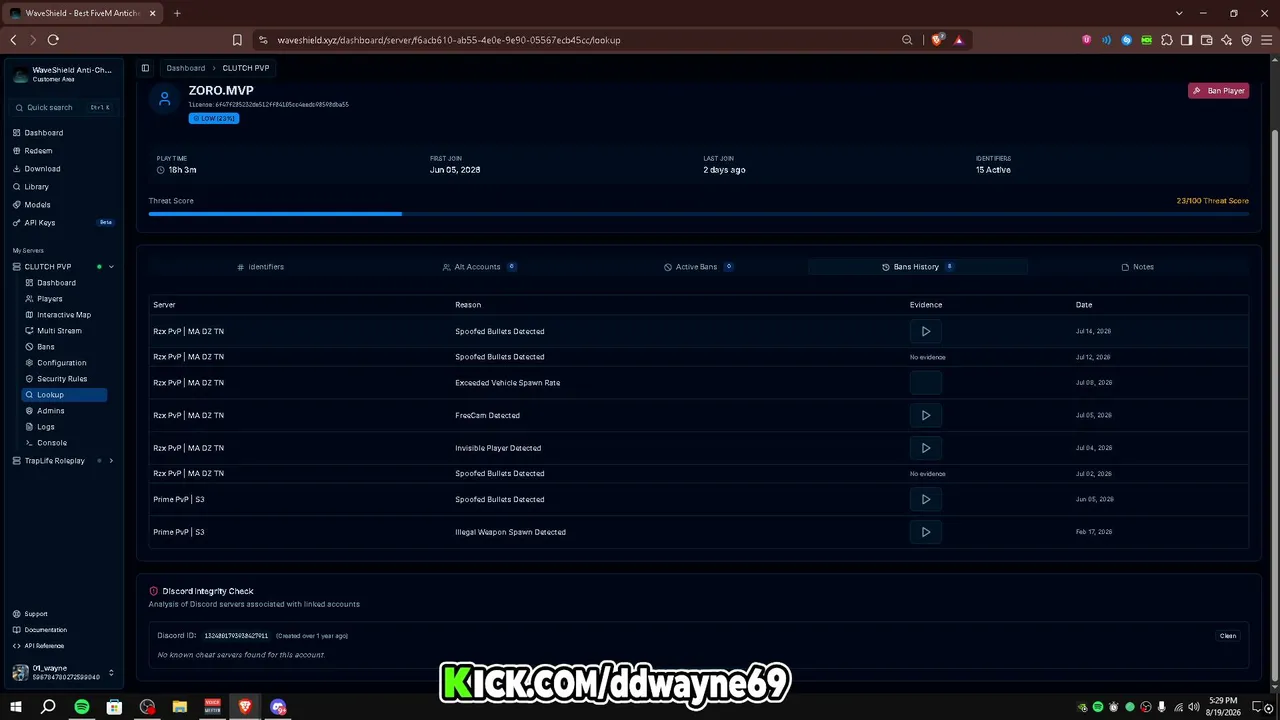1280x720 pixels.
Task: Select Lookup in the sidebar
Action: pyautogui.click(x=65, y=395)
